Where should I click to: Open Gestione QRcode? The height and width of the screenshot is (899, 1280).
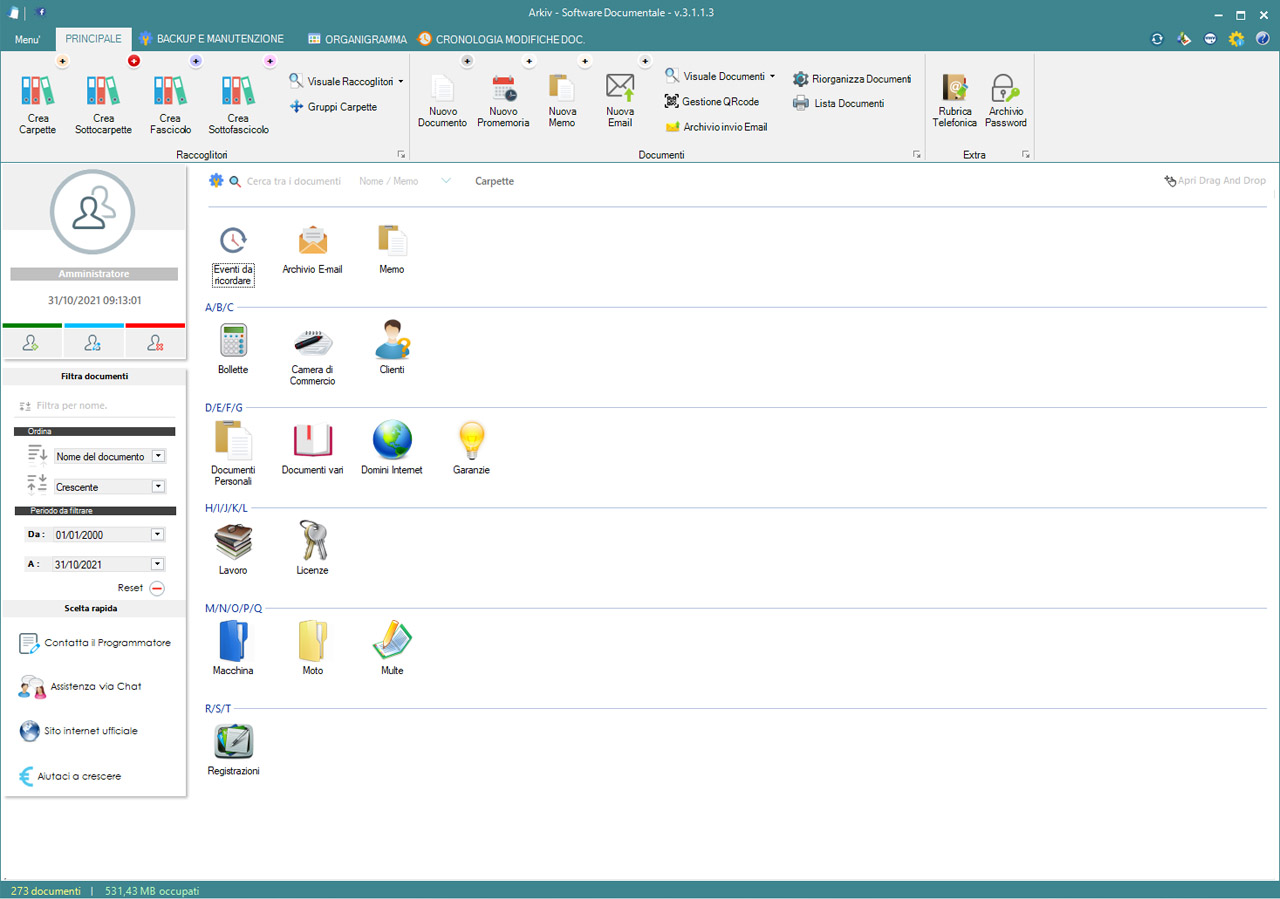coord(712,102)
